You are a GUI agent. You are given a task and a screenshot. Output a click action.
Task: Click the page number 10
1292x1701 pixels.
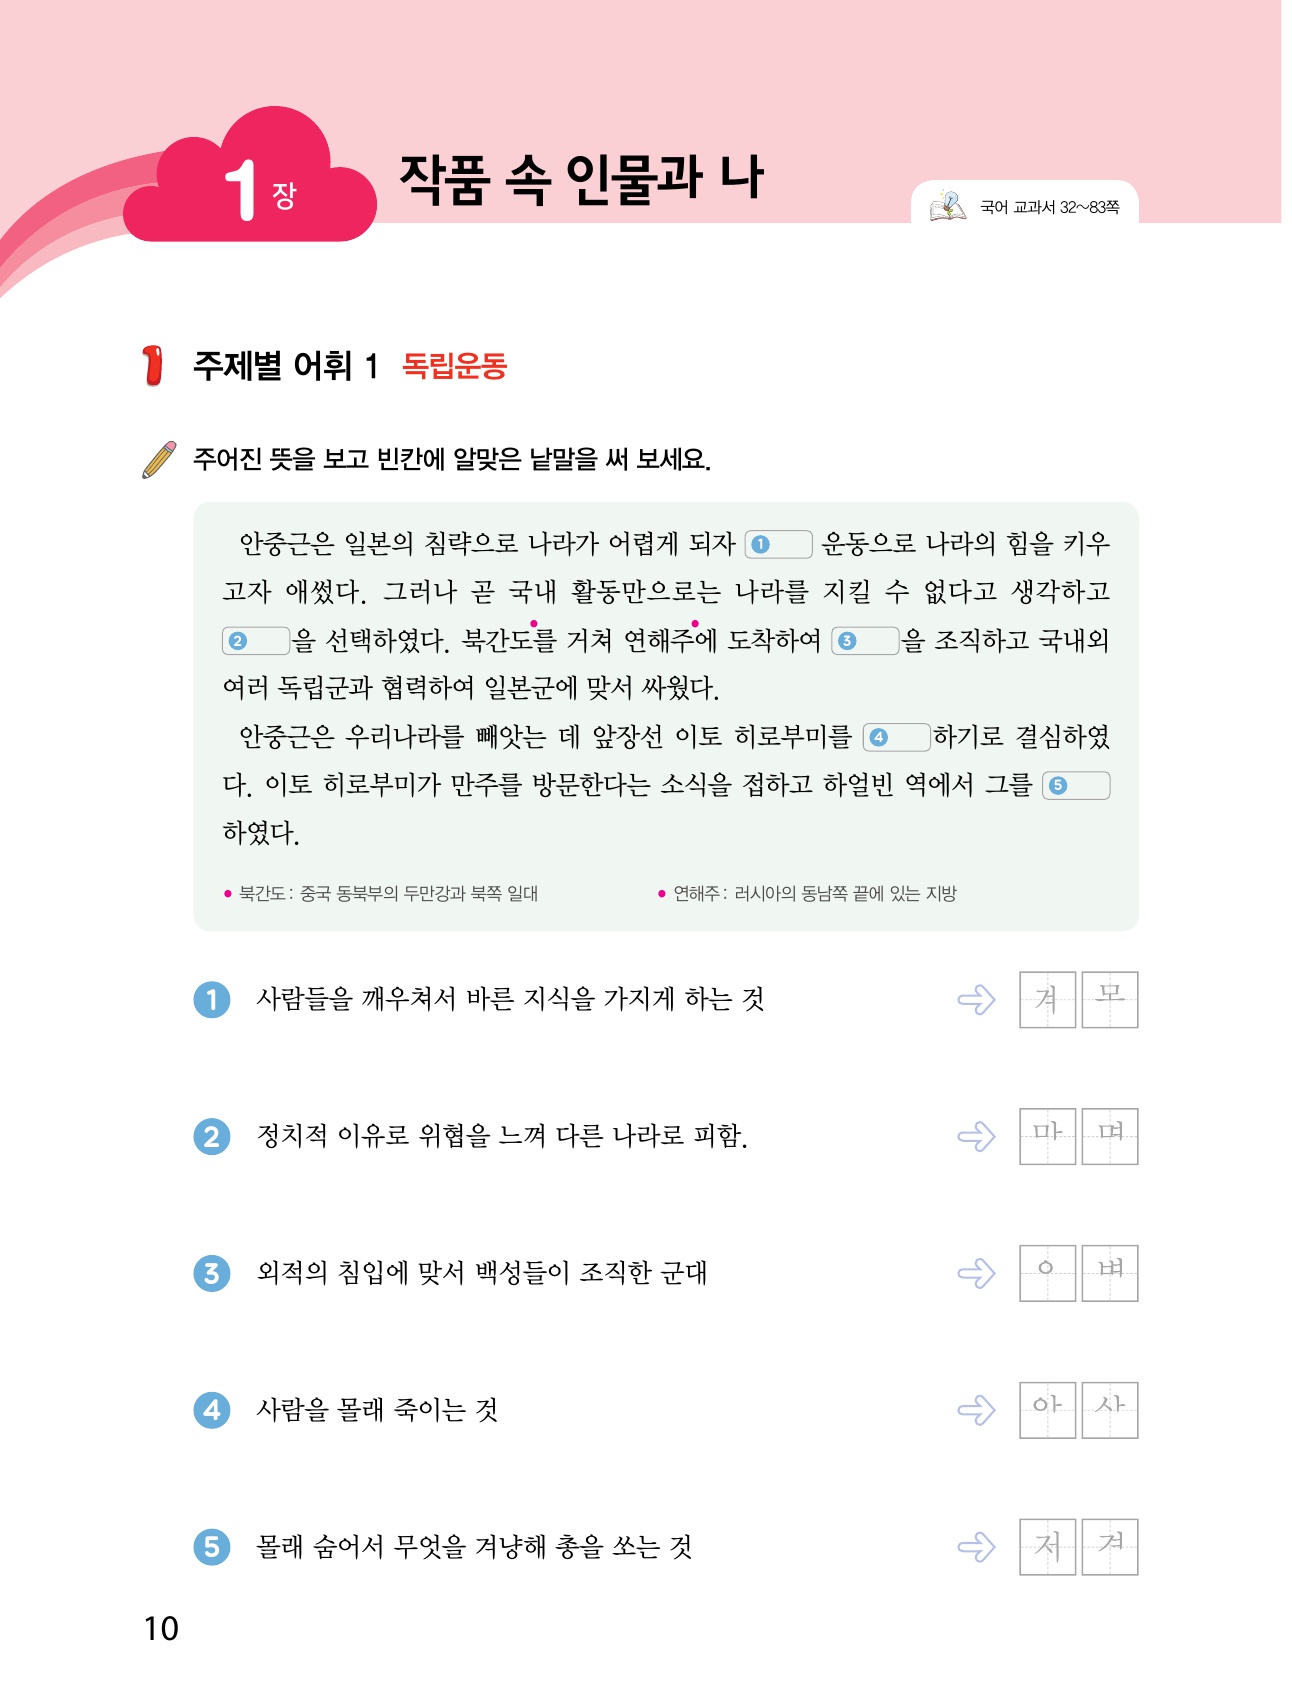tap(161, 1628)
